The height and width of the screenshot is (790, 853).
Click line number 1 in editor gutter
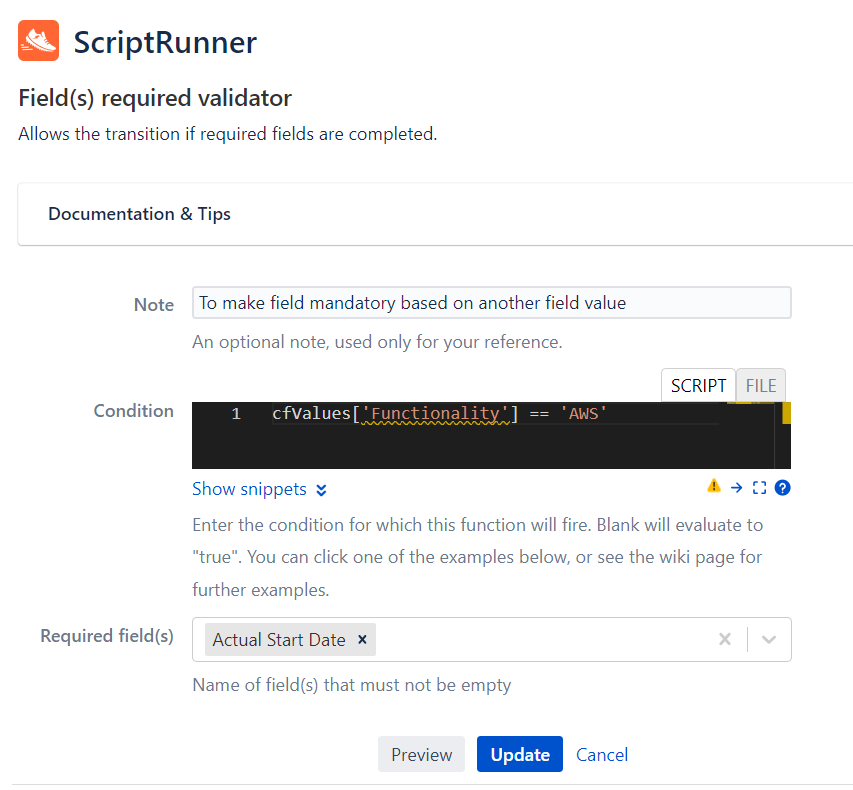(236, 414)
